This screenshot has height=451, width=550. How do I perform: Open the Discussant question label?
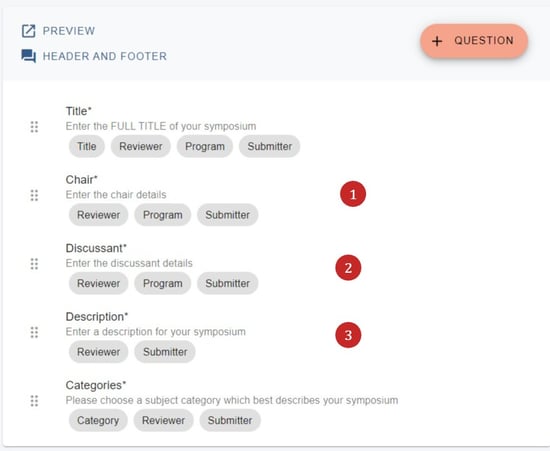point(96,248)
